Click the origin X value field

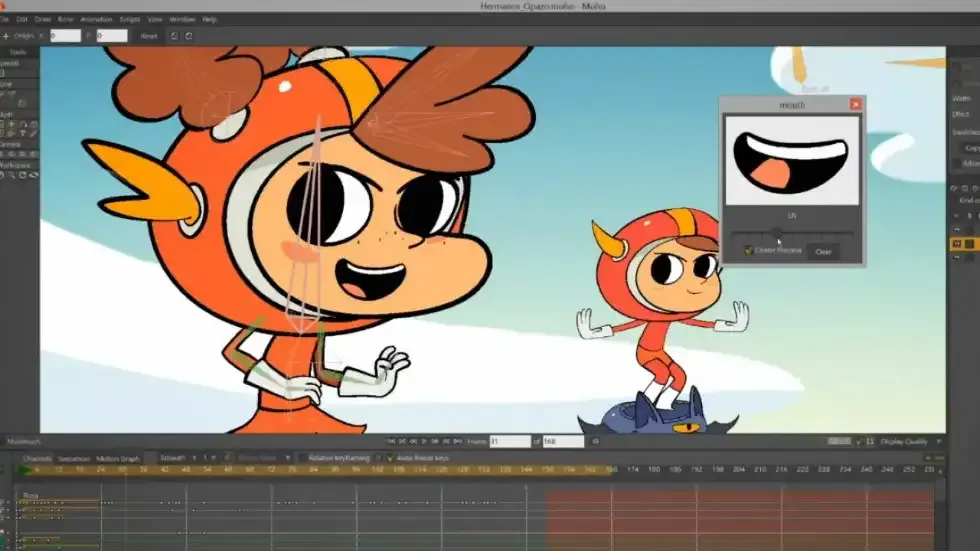pyautogui.click(x=65, y=36)
